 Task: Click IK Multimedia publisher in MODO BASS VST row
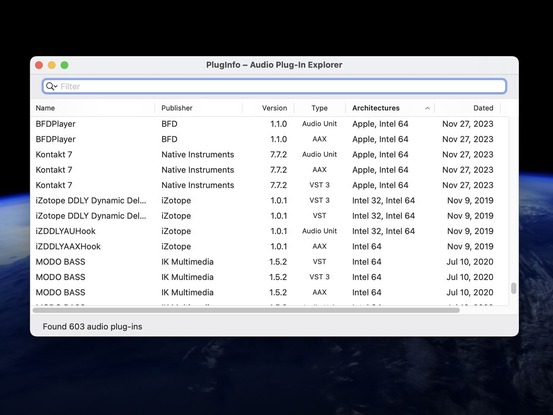[187, 262]
